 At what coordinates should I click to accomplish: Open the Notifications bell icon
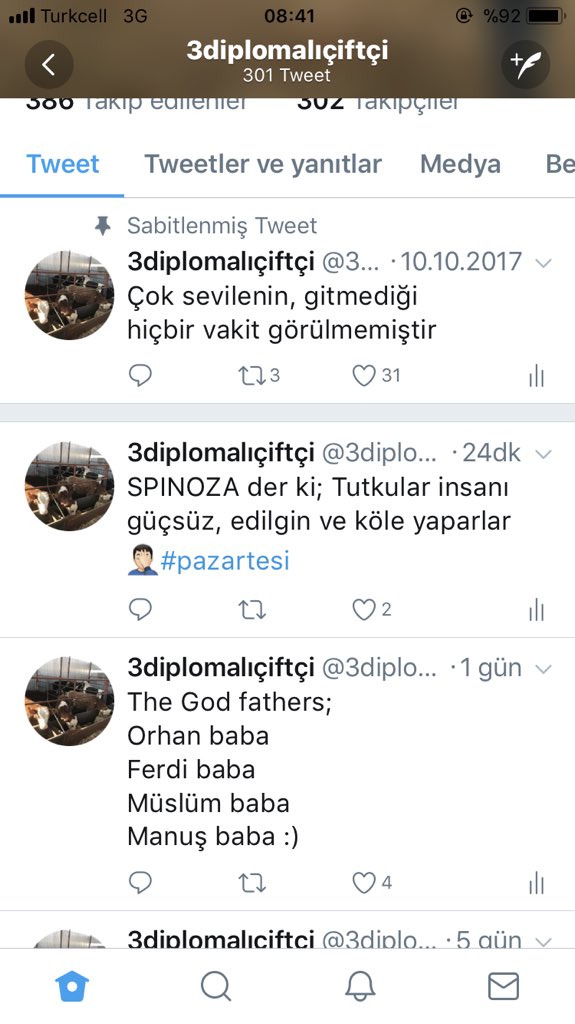click(360, 985)
